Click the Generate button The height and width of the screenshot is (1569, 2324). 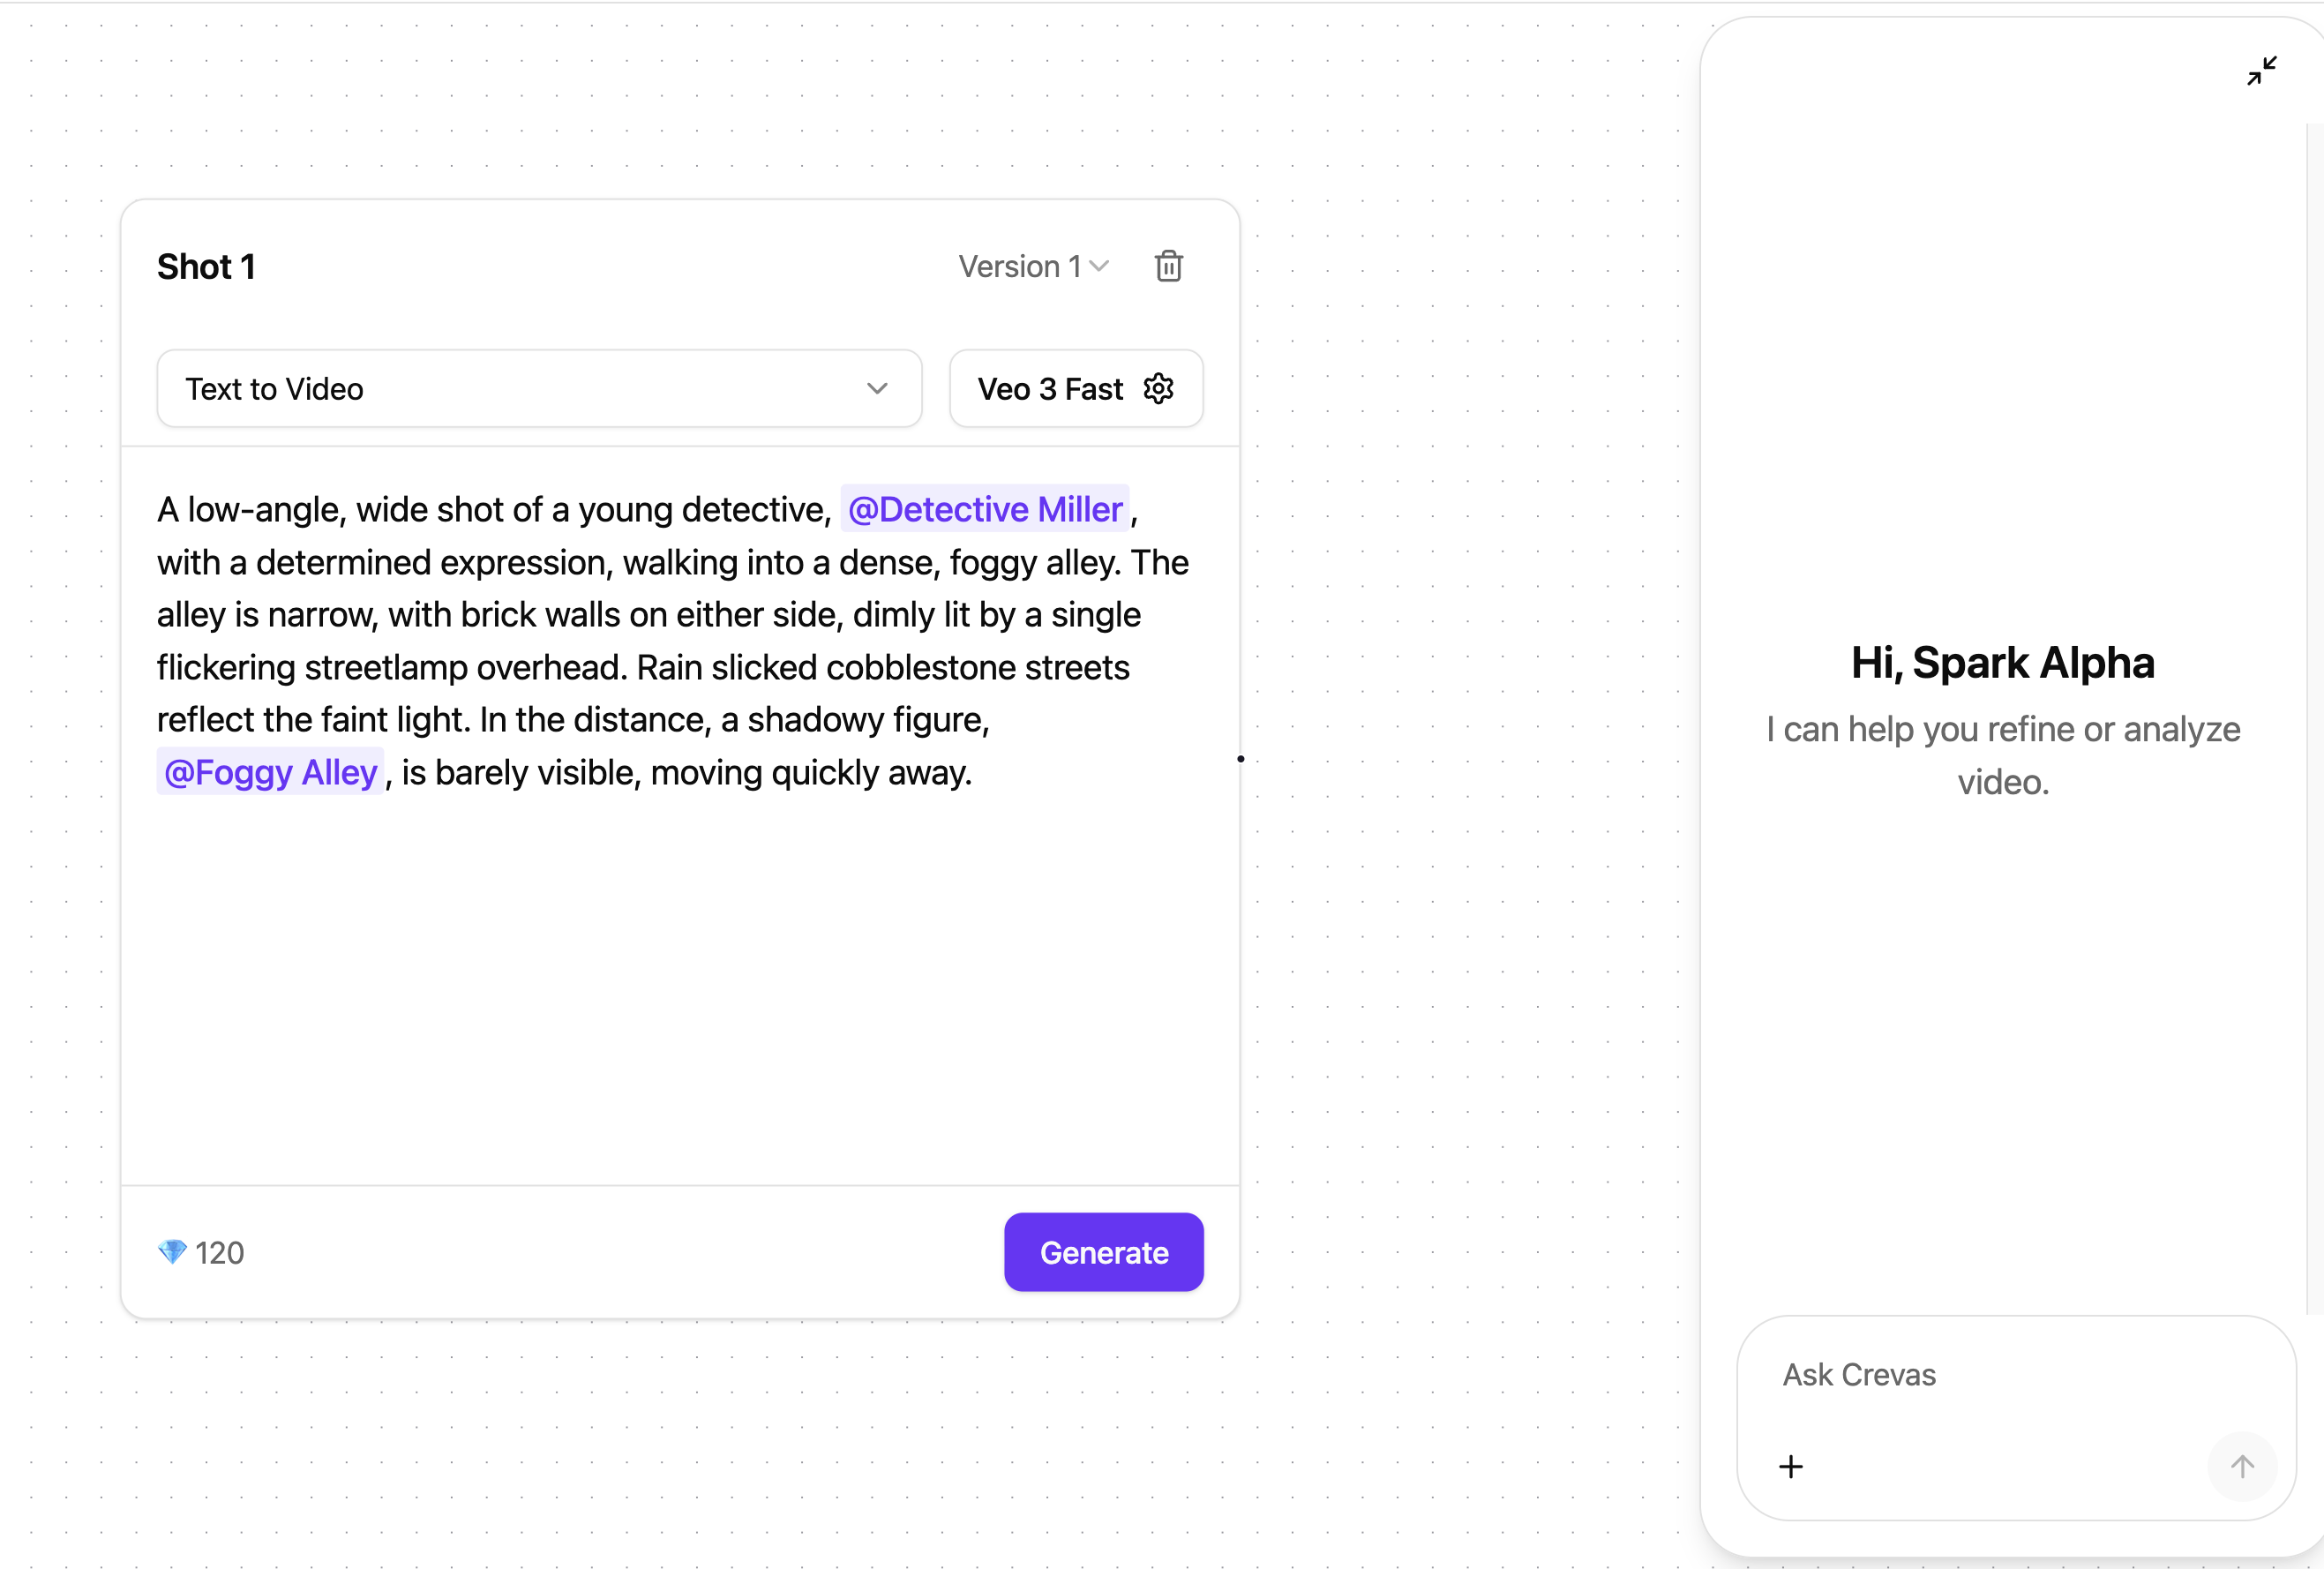click(1103, 1252)
